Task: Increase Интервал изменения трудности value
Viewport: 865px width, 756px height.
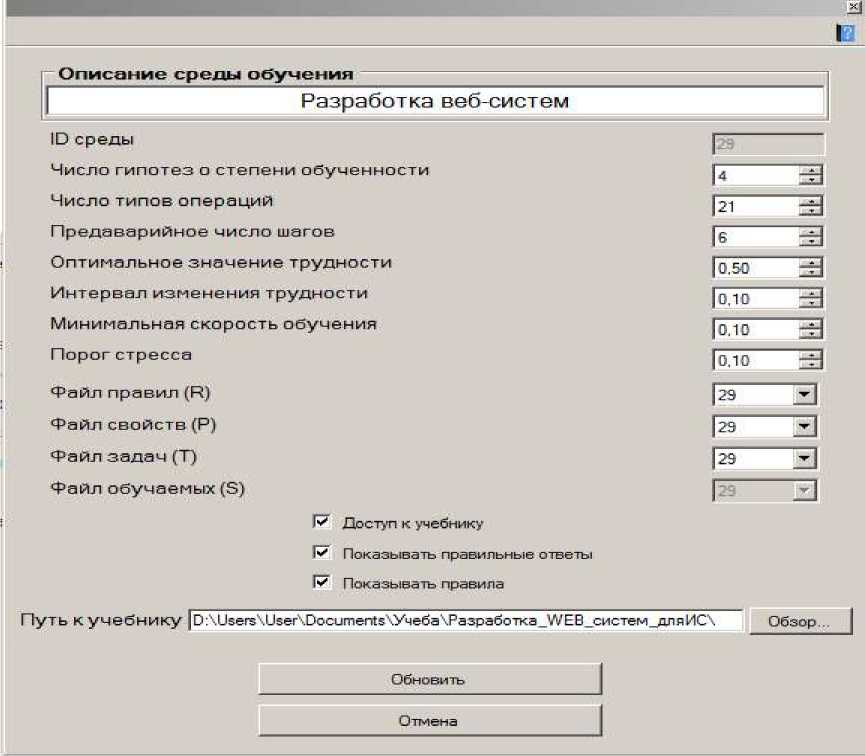Action: (810, 294)
